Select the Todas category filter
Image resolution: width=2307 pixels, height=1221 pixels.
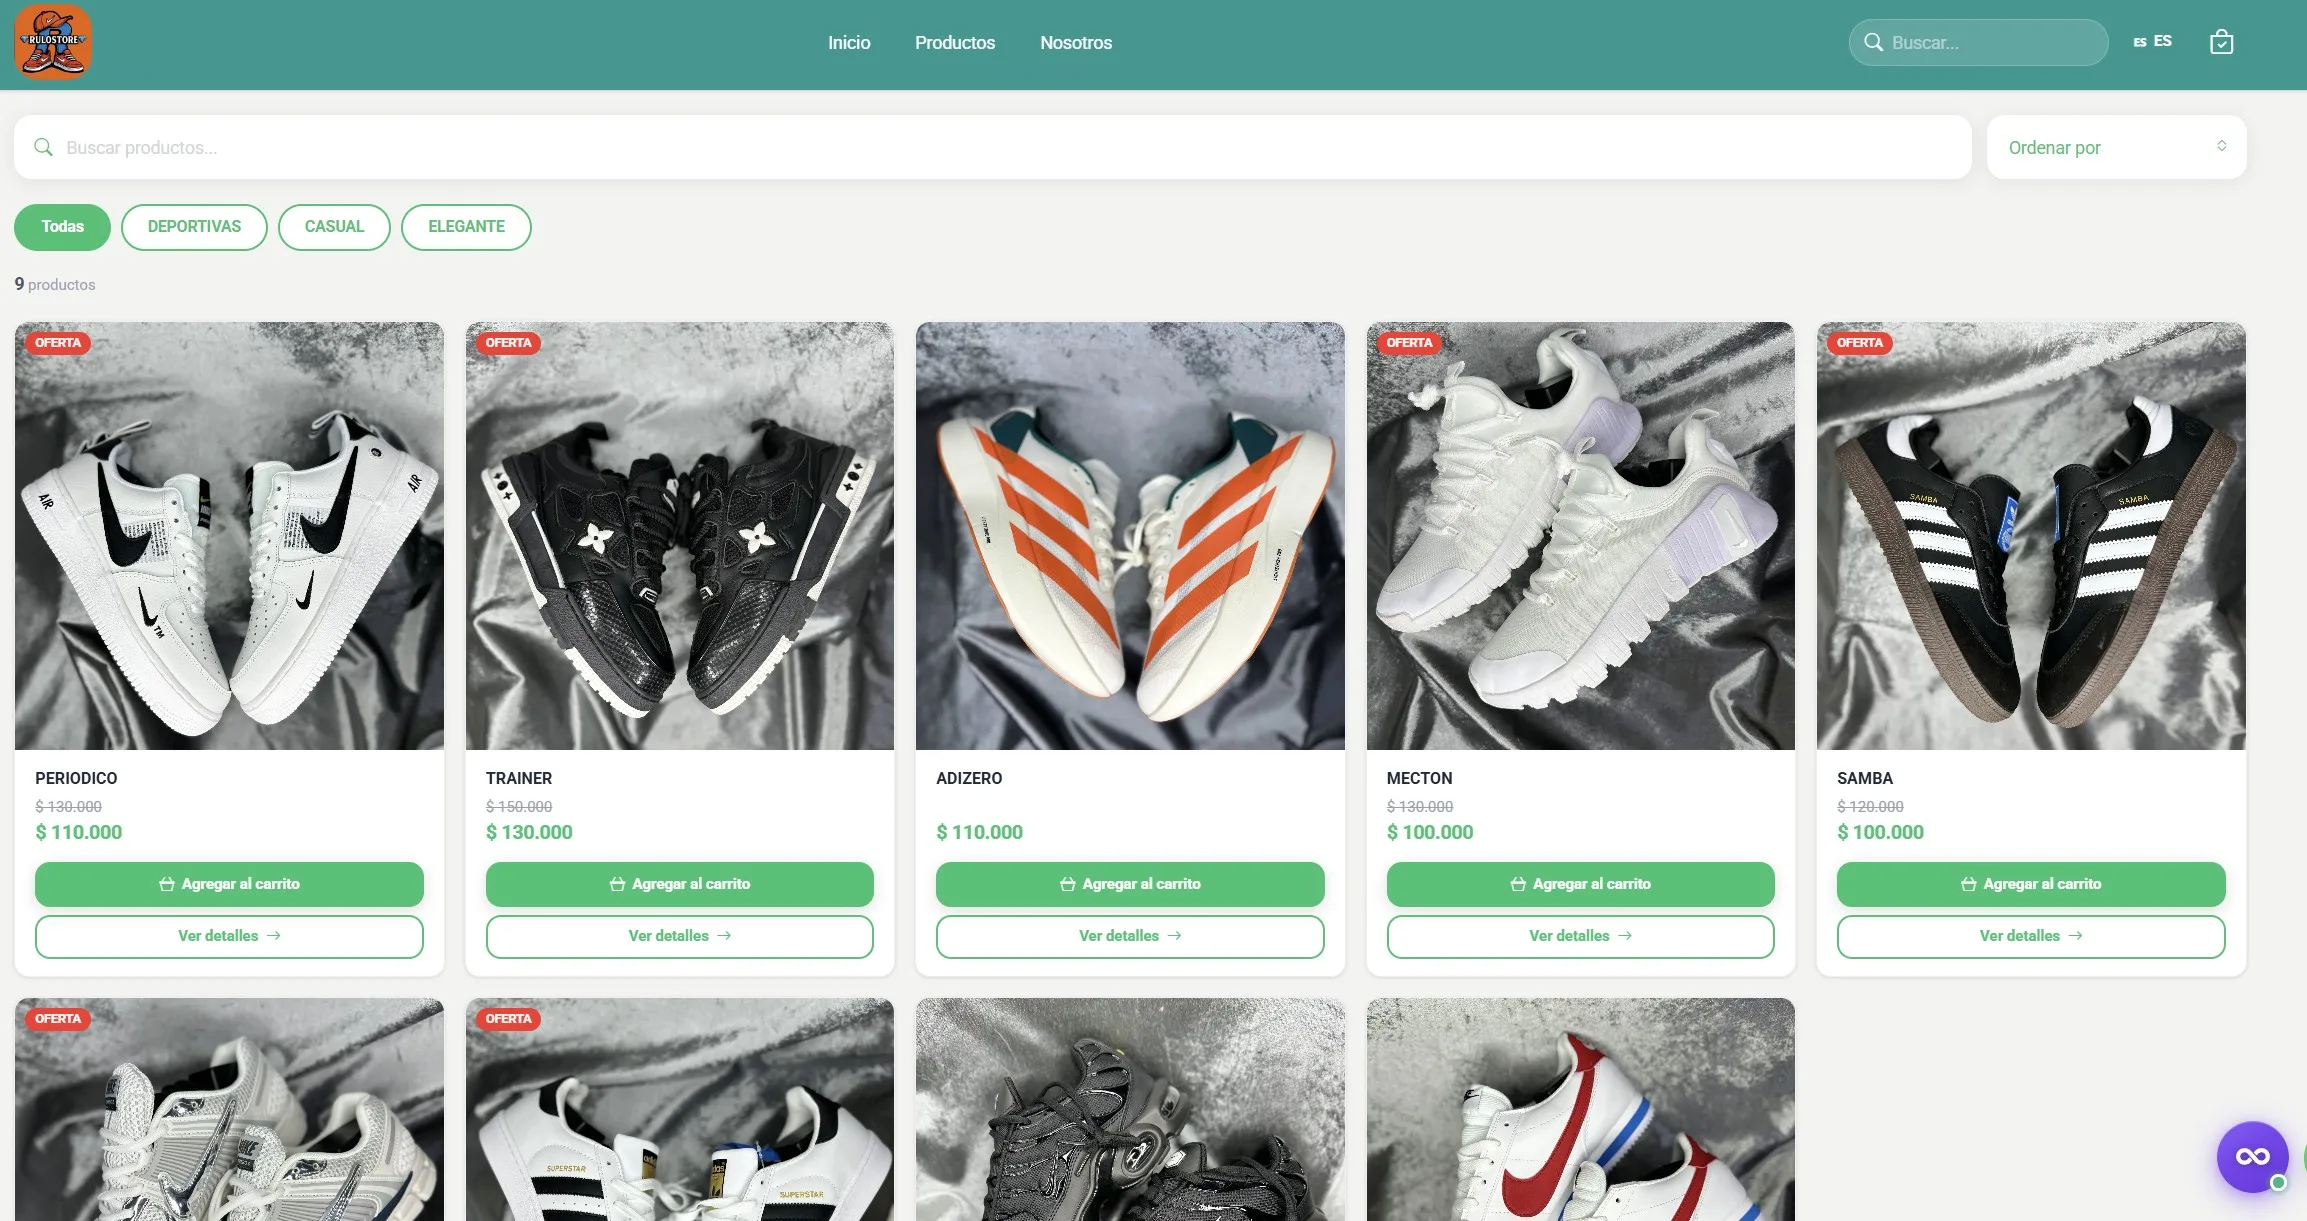tap(62, 227)
